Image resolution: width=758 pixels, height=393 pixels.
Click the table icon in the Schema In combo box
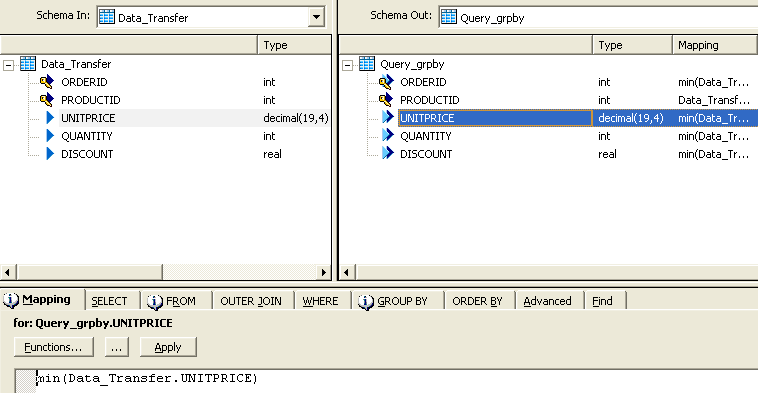(x=106, y=17)
